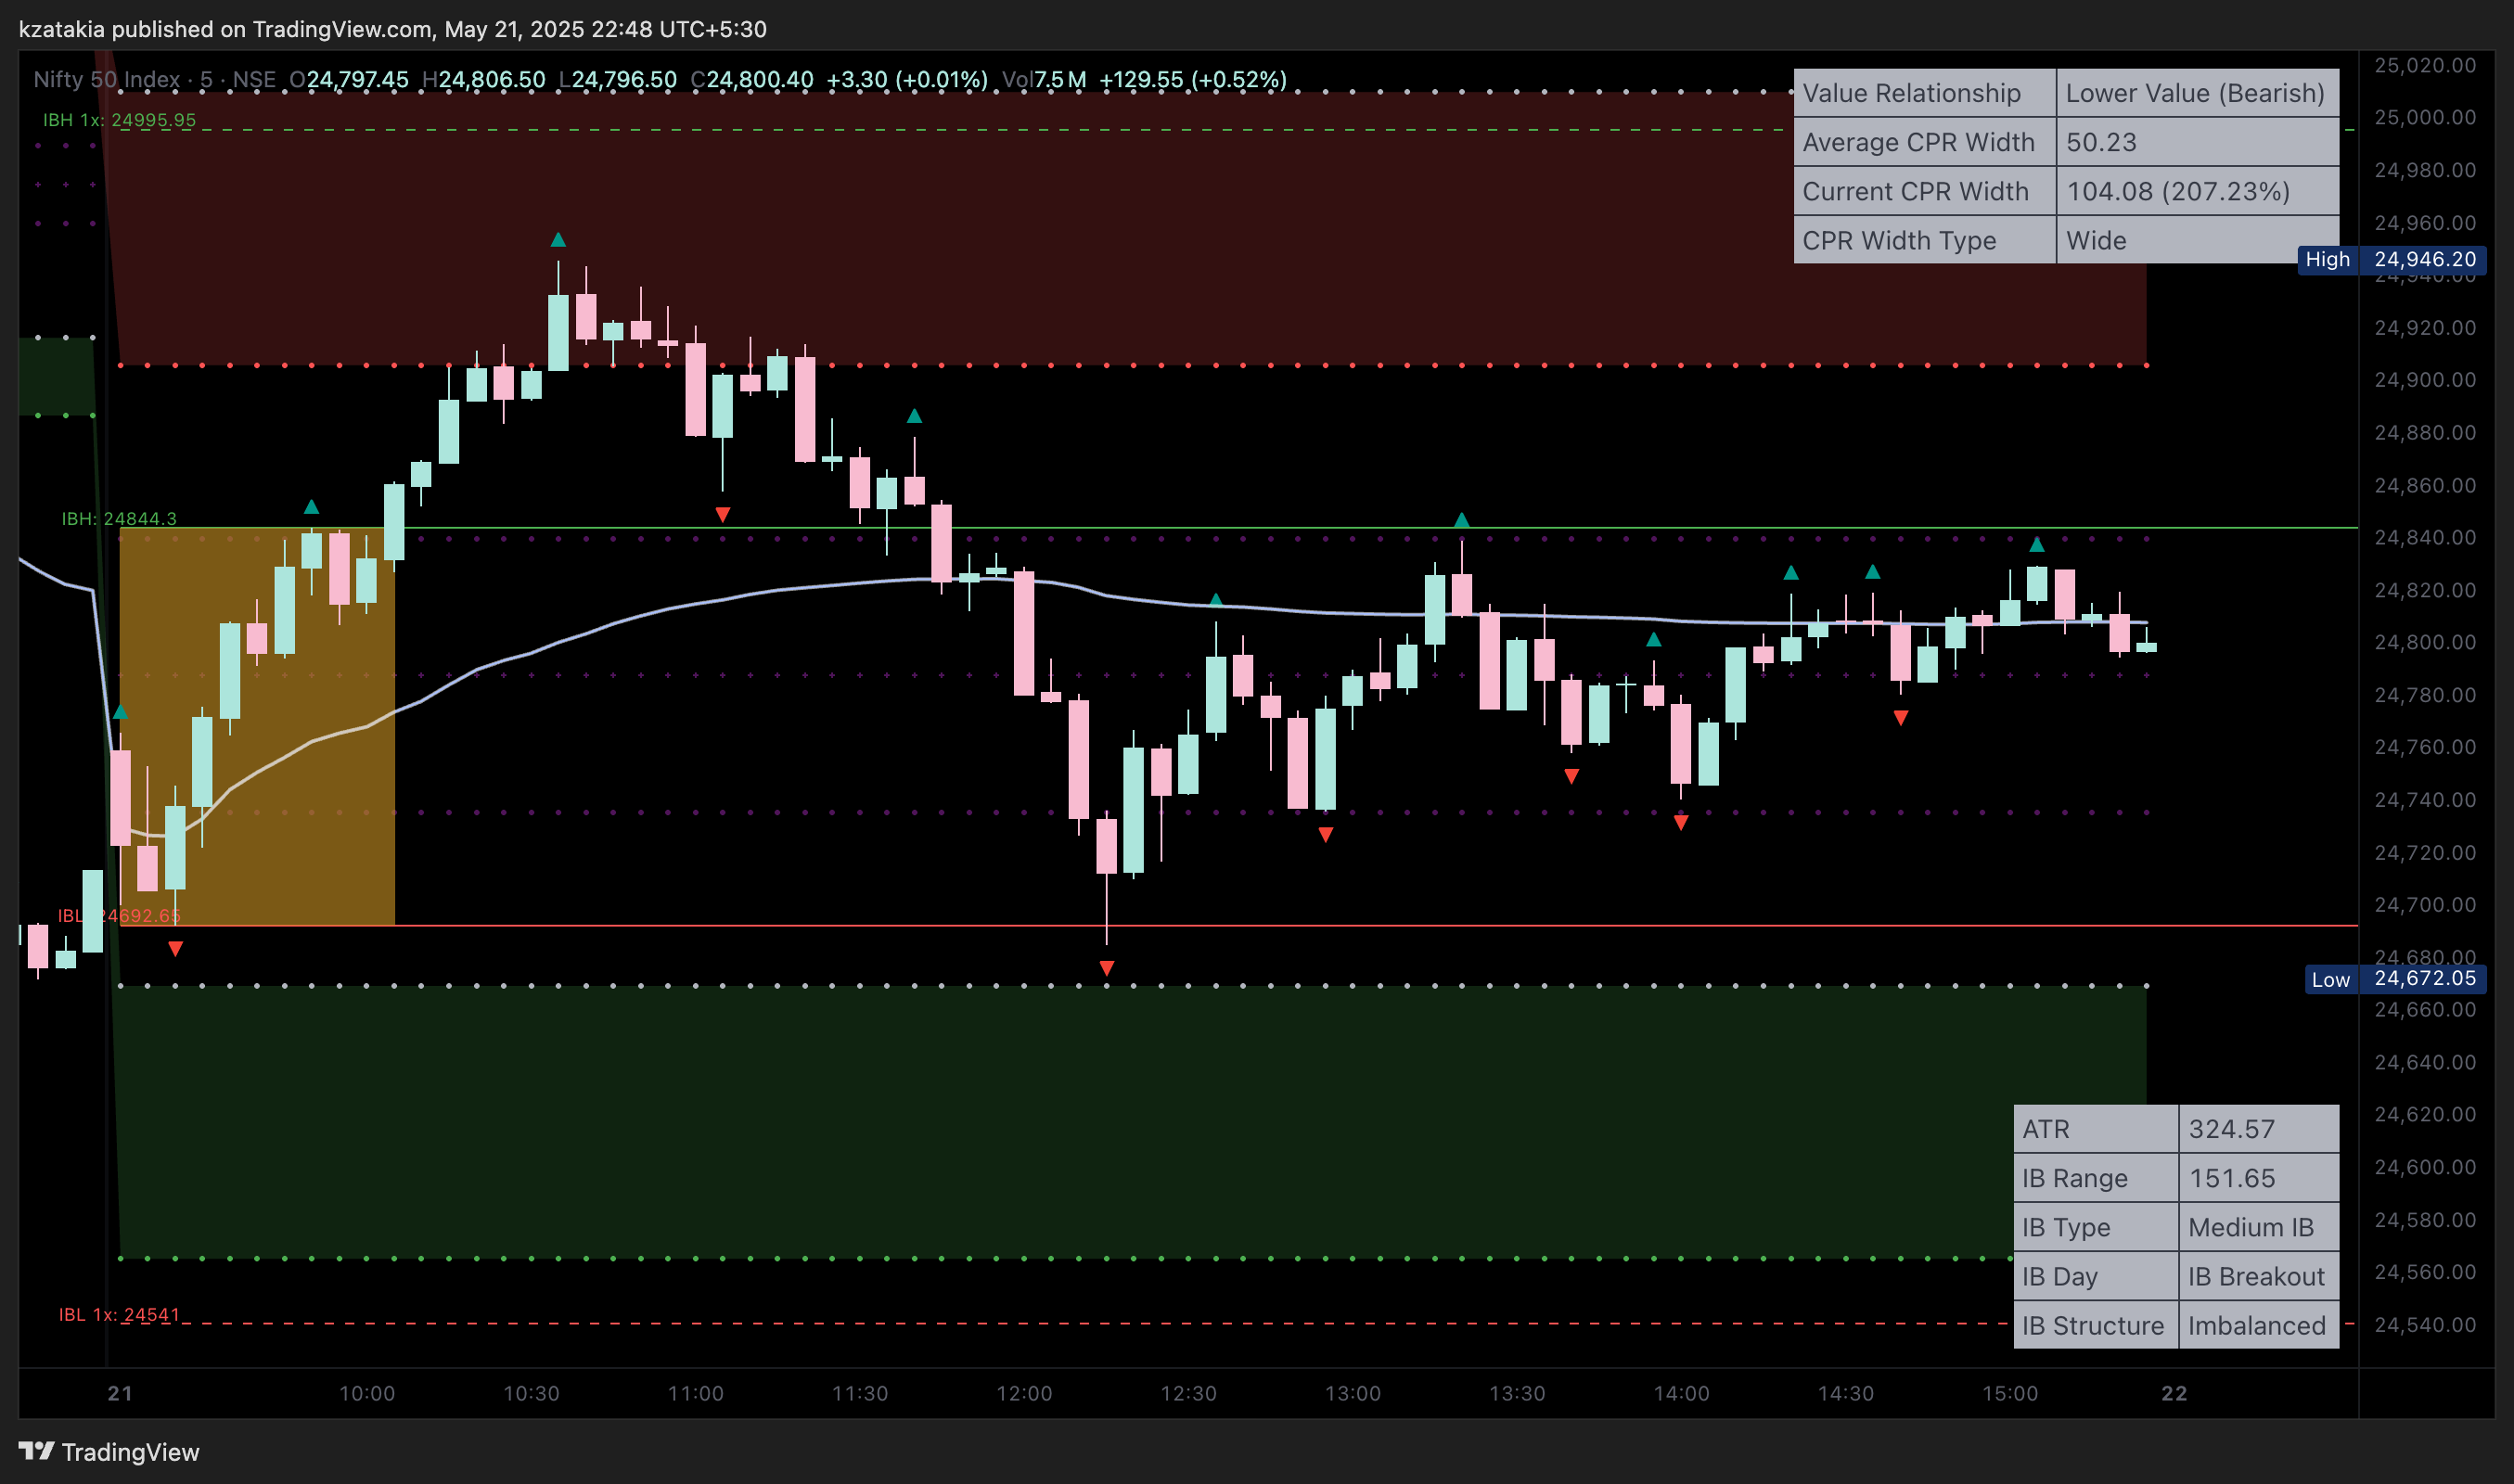The width and height of the screenshot is (2514, 1484).
Task: Click the 24,540.00 price axis label
Action: point(2425,1325)
